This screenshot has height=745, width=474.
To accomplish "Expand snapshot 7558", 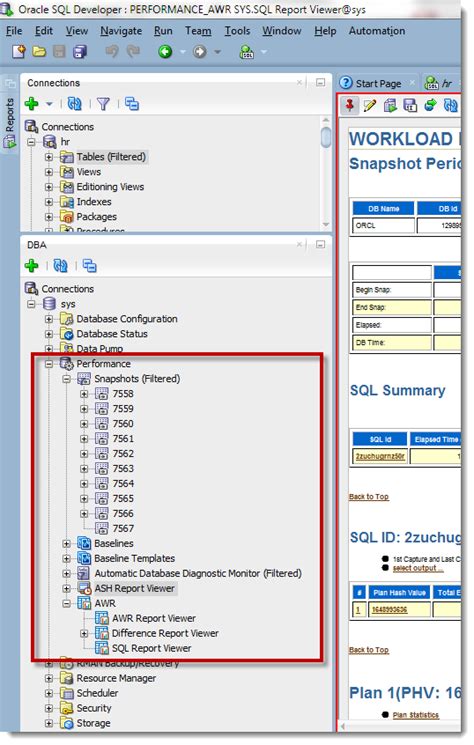I will click(x=84, y=394).
